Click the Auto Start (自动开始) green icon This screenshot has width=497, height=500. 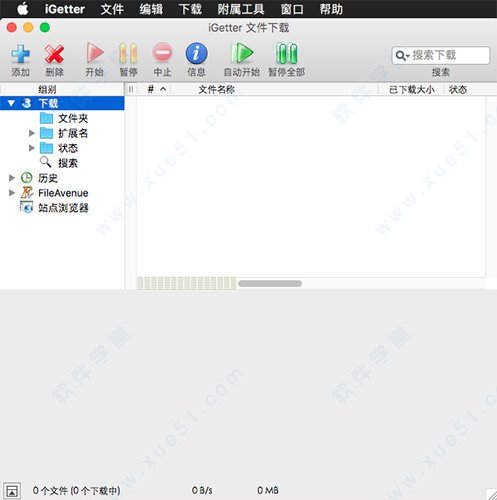tap(242, 53)
